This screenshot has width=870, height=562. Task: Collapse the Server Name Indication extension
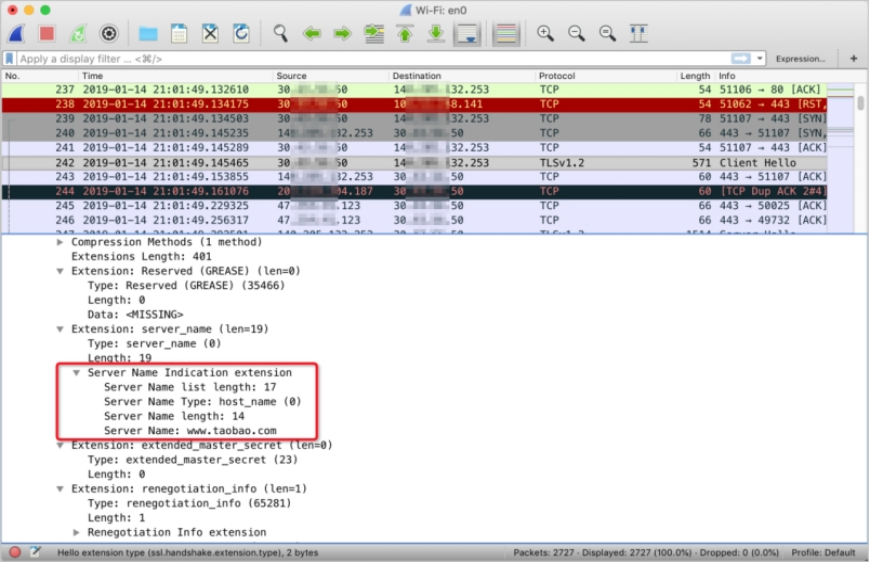coord(76,373)
